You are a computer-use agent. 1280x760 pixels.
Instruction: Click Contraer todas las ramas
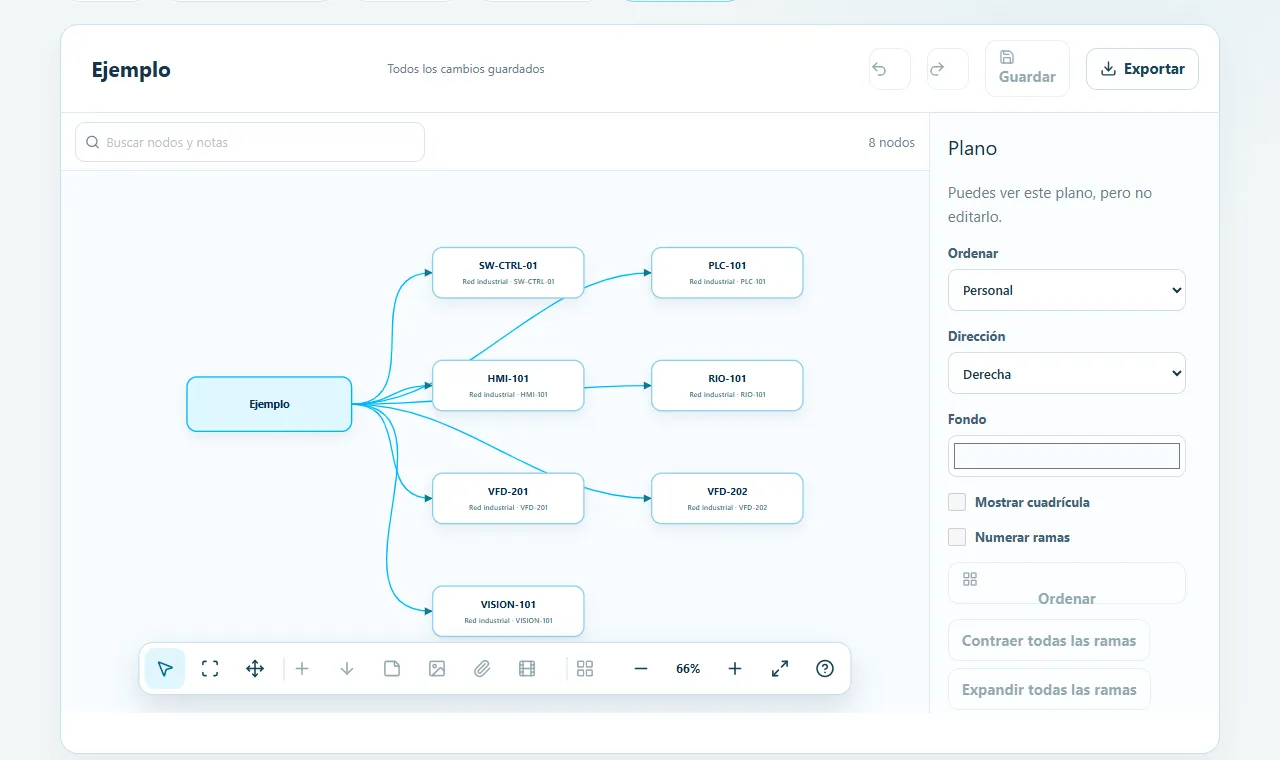pos(1049,640)
